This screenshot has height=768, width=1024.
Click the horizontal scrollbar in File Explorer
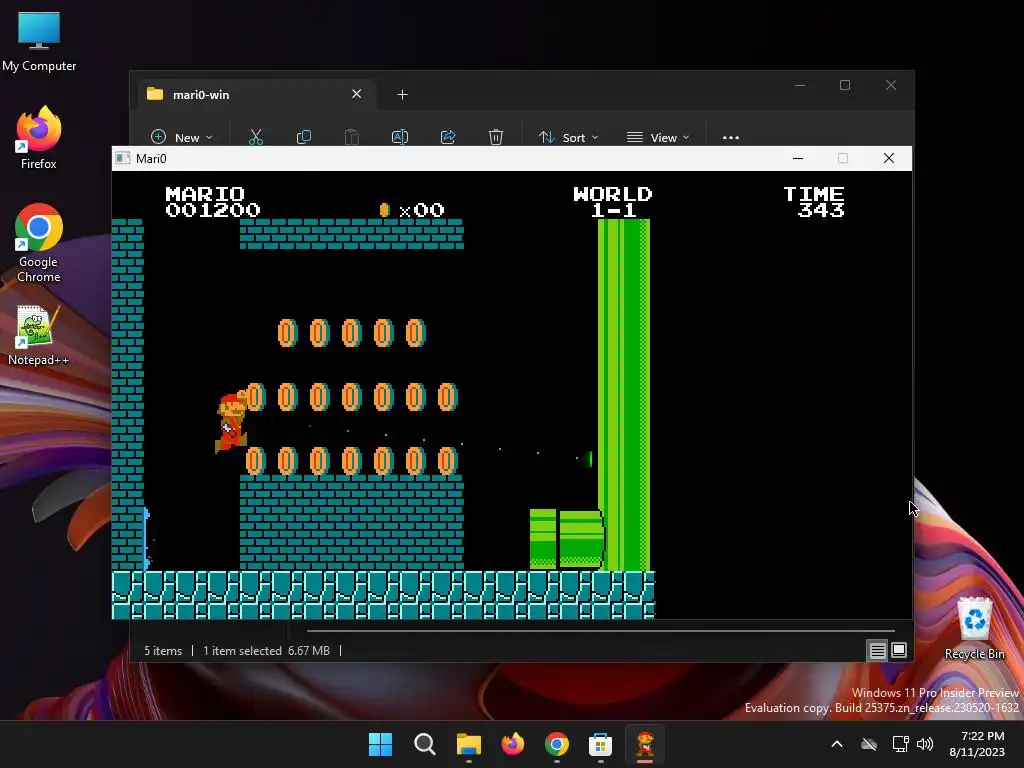(600, 631)
